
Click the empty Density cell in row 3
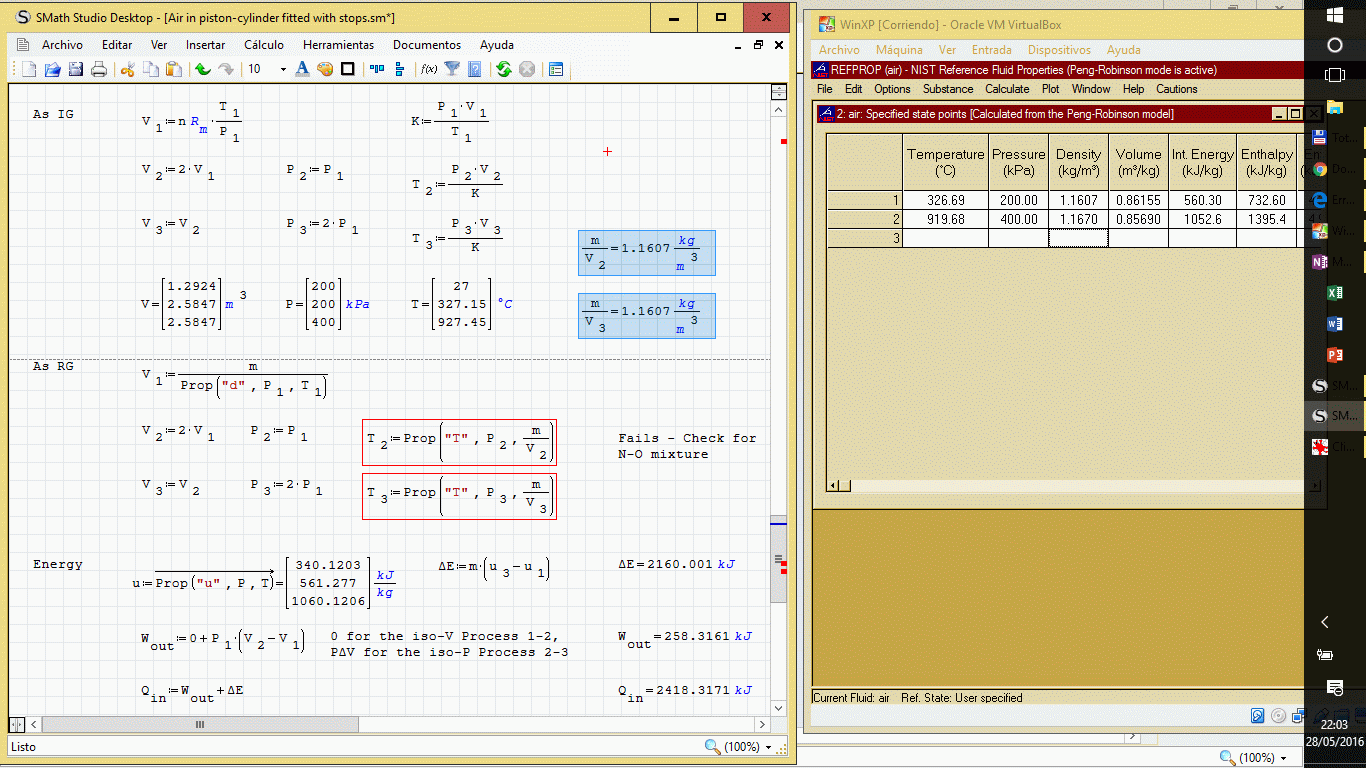(x=1078, y=238)
